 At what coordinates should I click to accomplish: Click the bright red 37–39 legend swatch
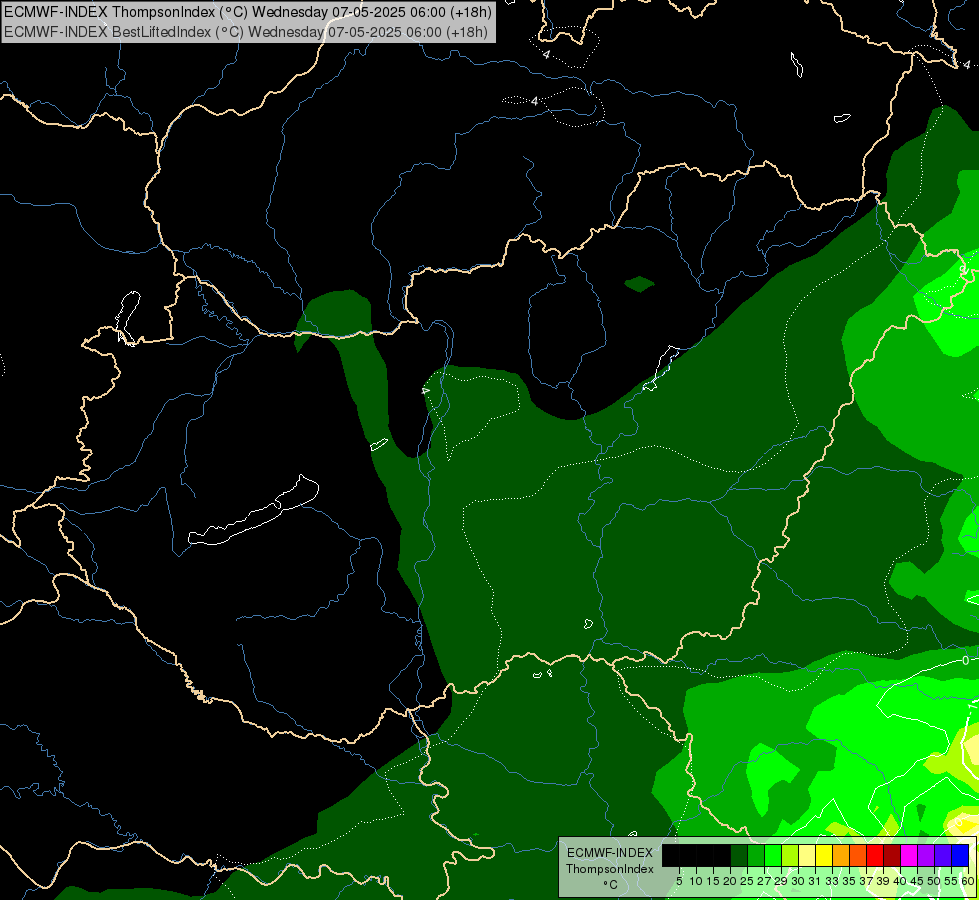875,855
